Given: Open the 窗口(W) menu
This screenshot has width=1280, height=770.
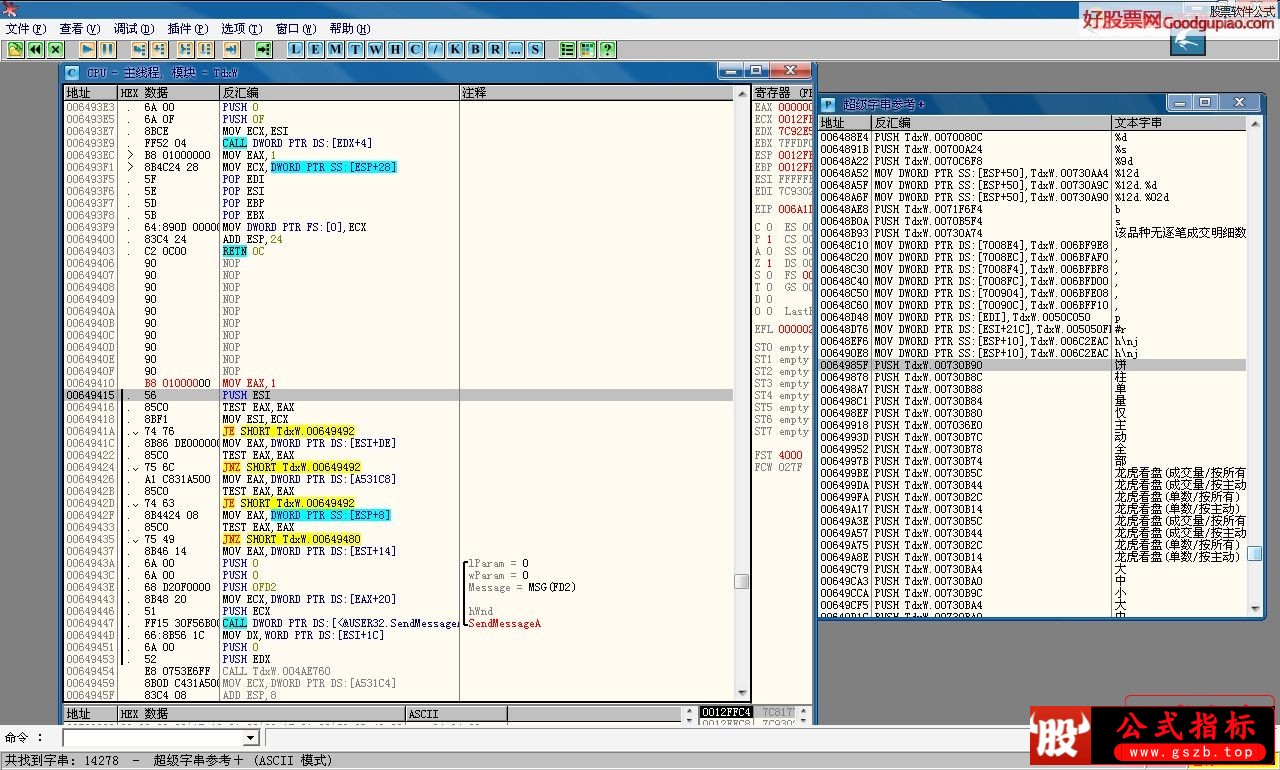Looking at the screenshot, I should [296, 29].
